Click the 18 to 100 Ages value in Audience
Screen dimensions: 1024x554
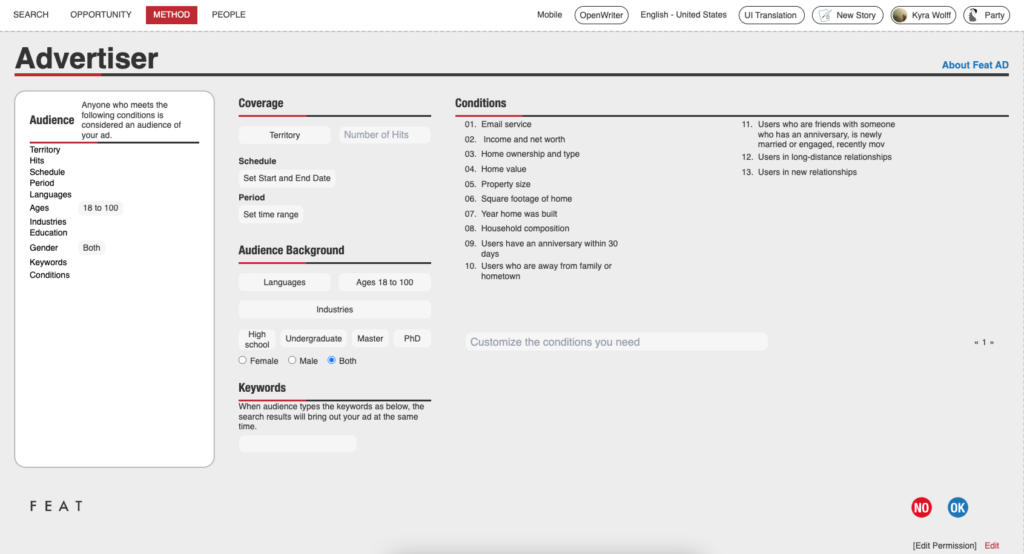coord(101,208)
